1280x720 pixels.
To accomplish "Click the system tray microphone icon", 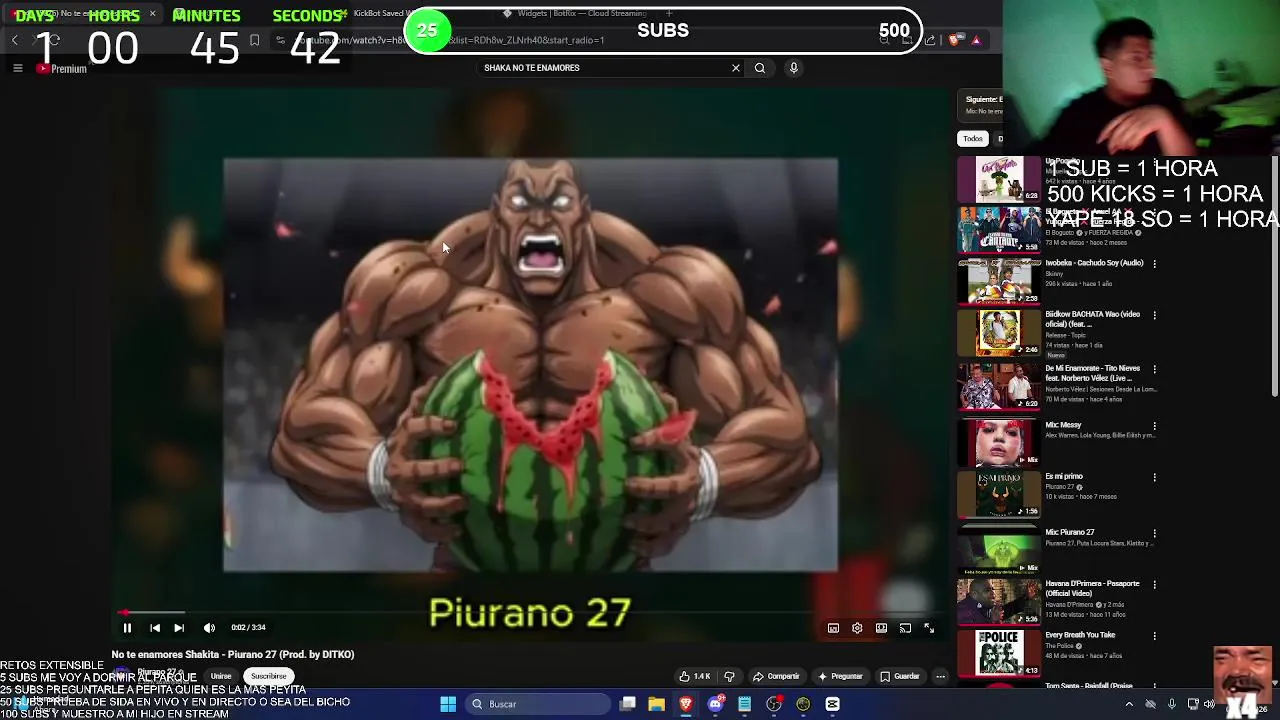I will click(1172, 704).
